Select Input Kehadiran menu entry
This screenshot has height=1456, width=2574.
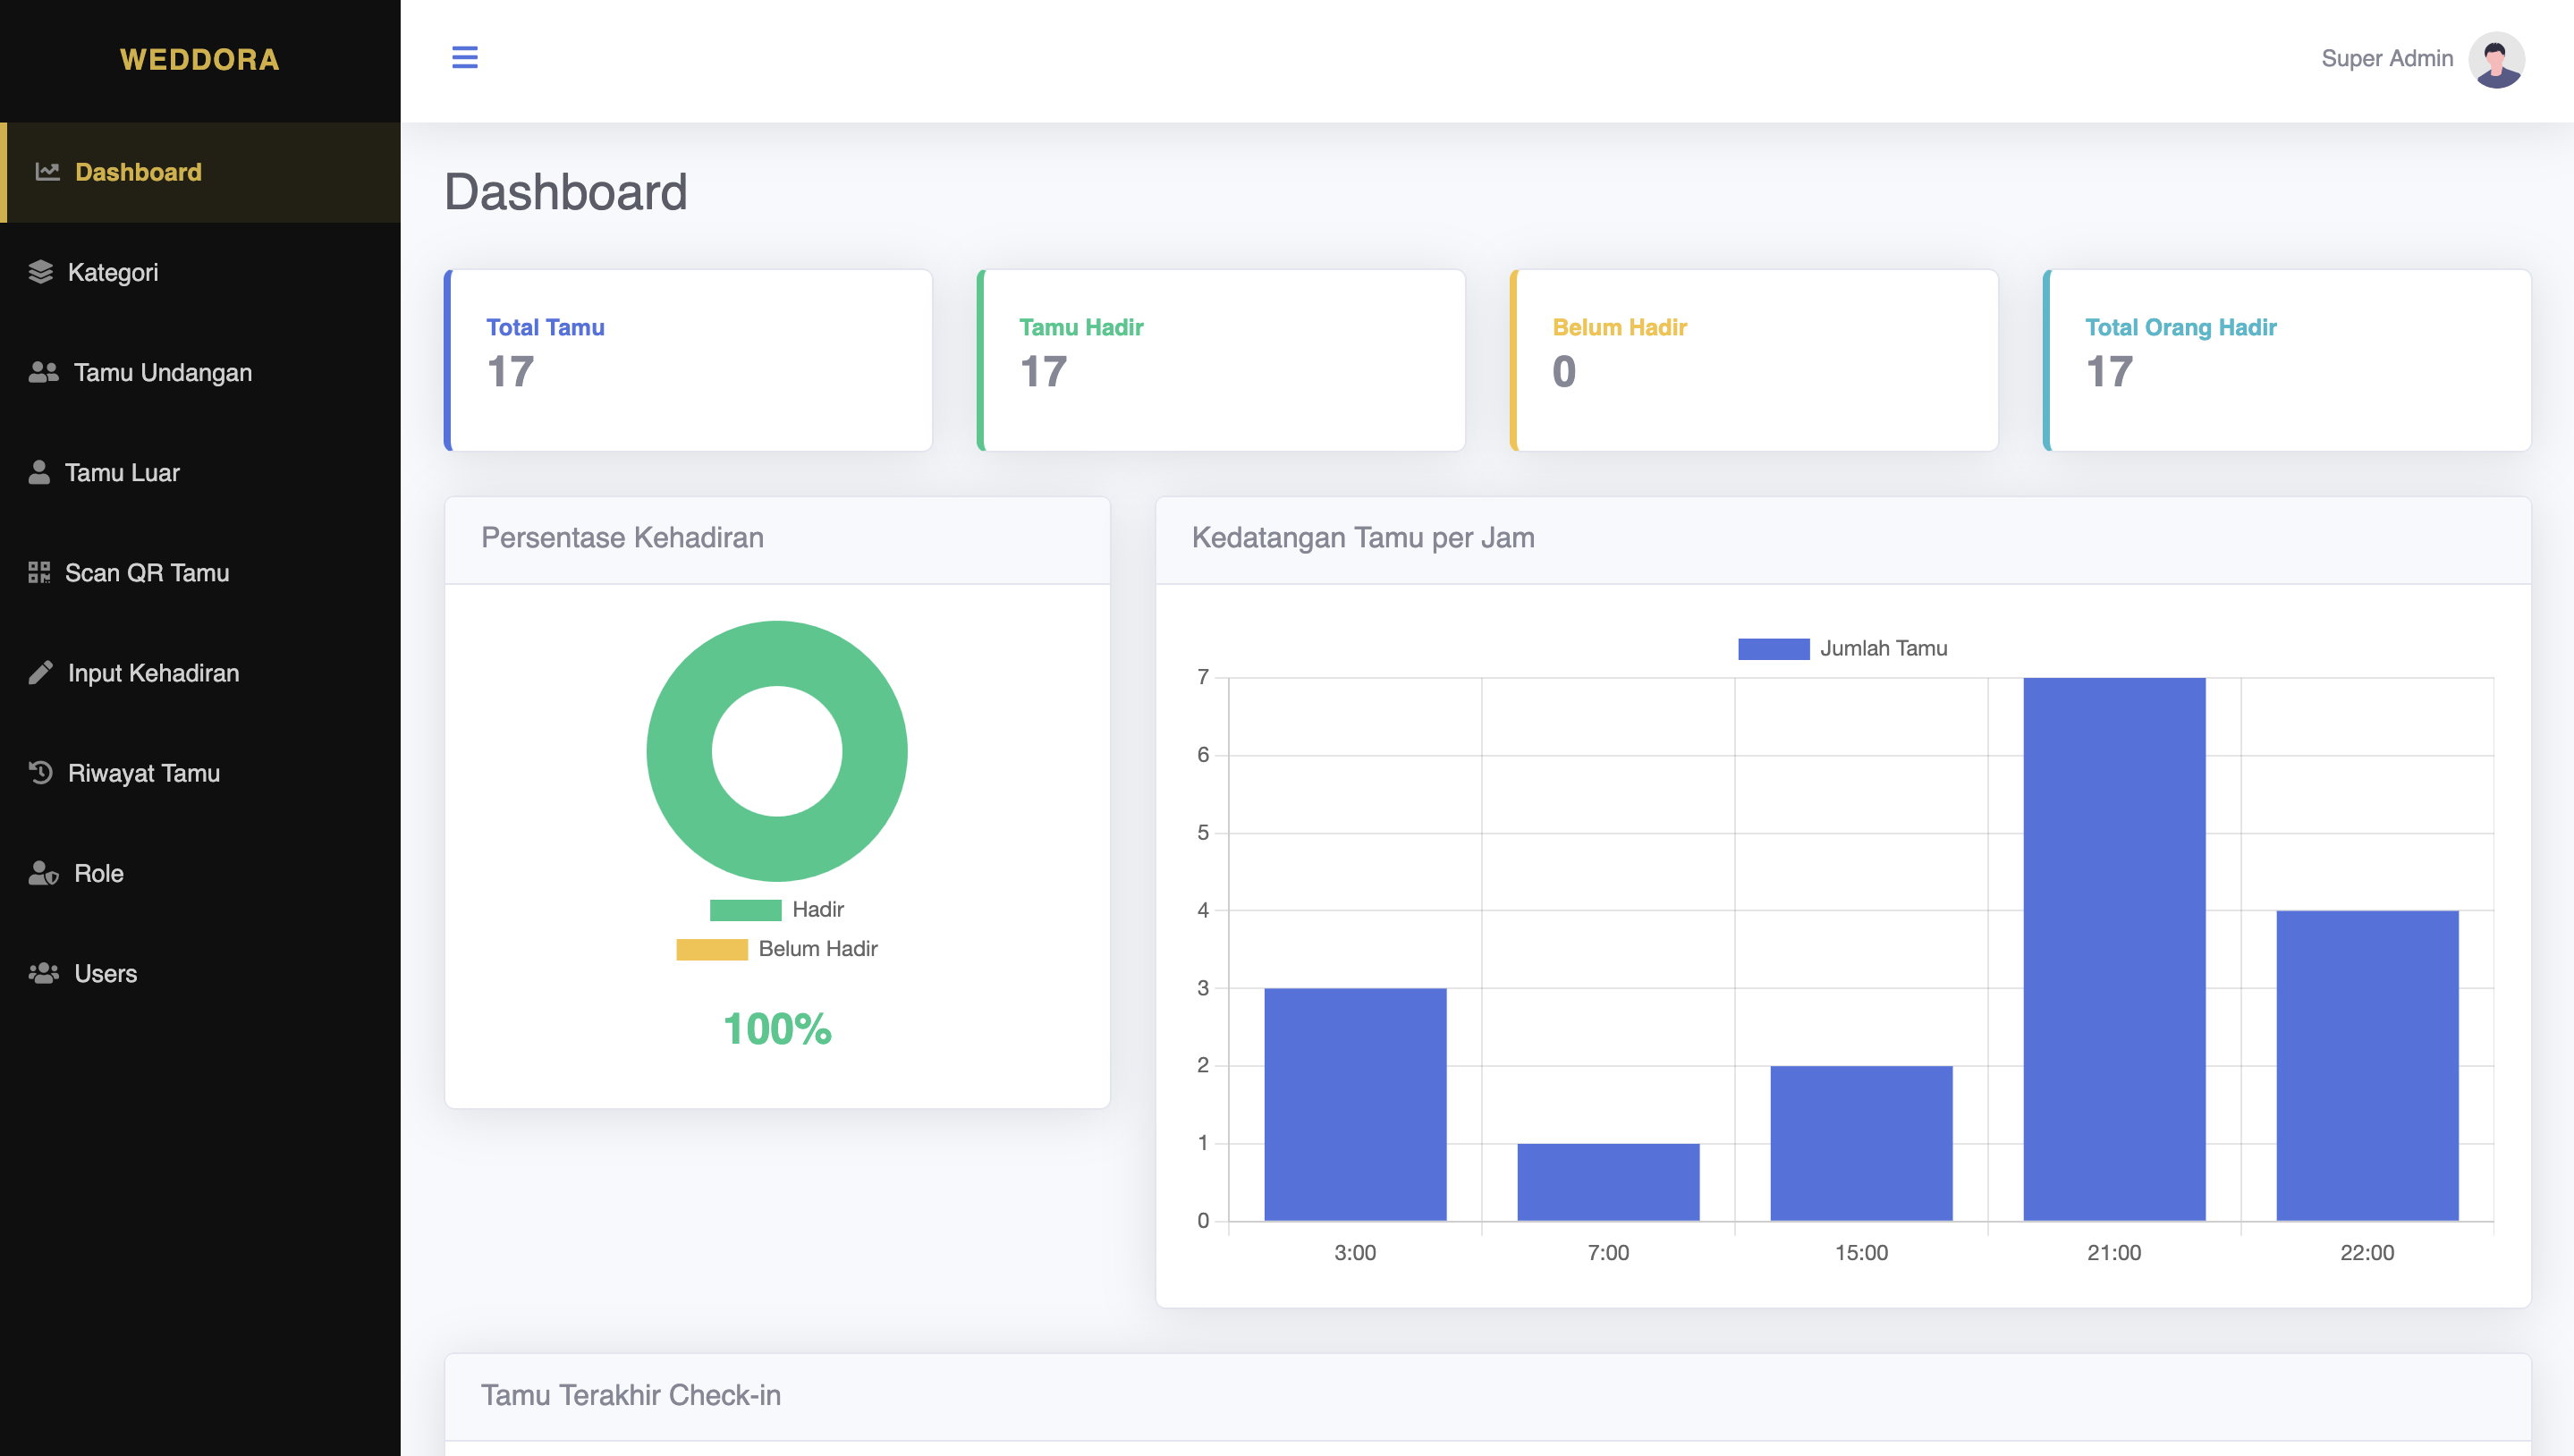[x=200, y=672]
